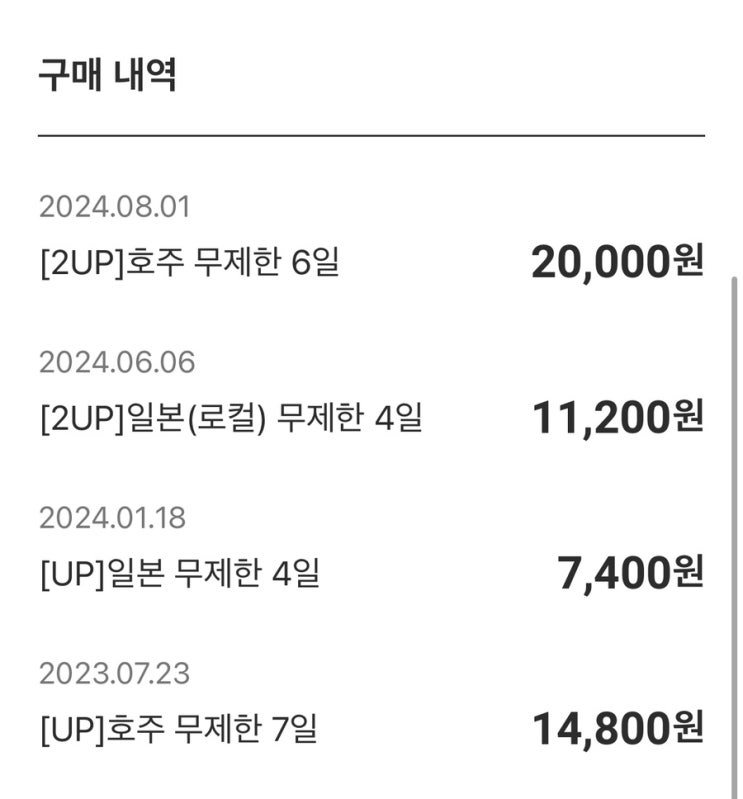Open [2UP]호주 무제한 6일 purchase
This screenshot has height=799, width=743.
point(190,262)
